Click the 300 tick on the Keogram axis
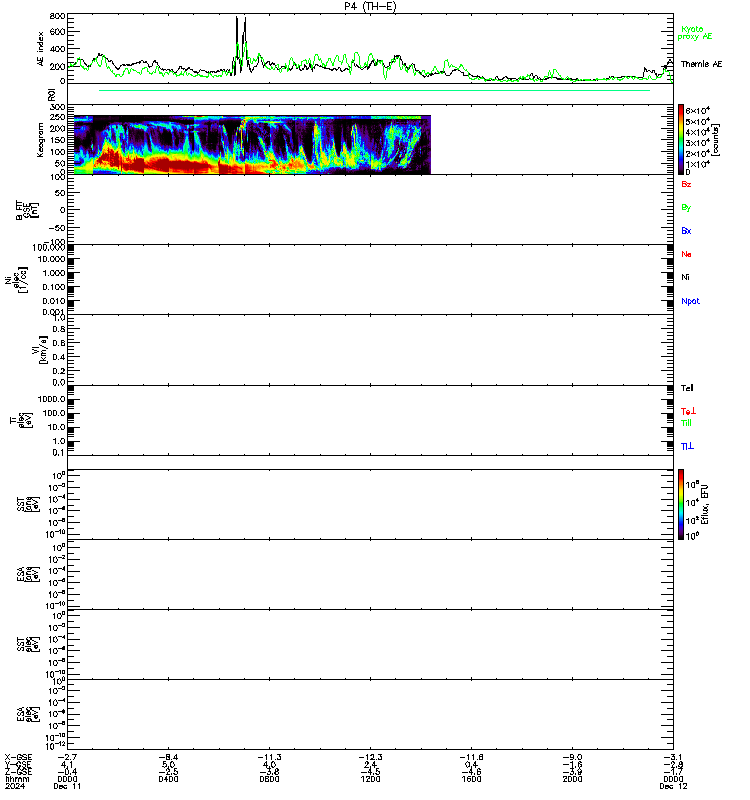The height and width of the screenshot is (800, 750). coord(58,107)
